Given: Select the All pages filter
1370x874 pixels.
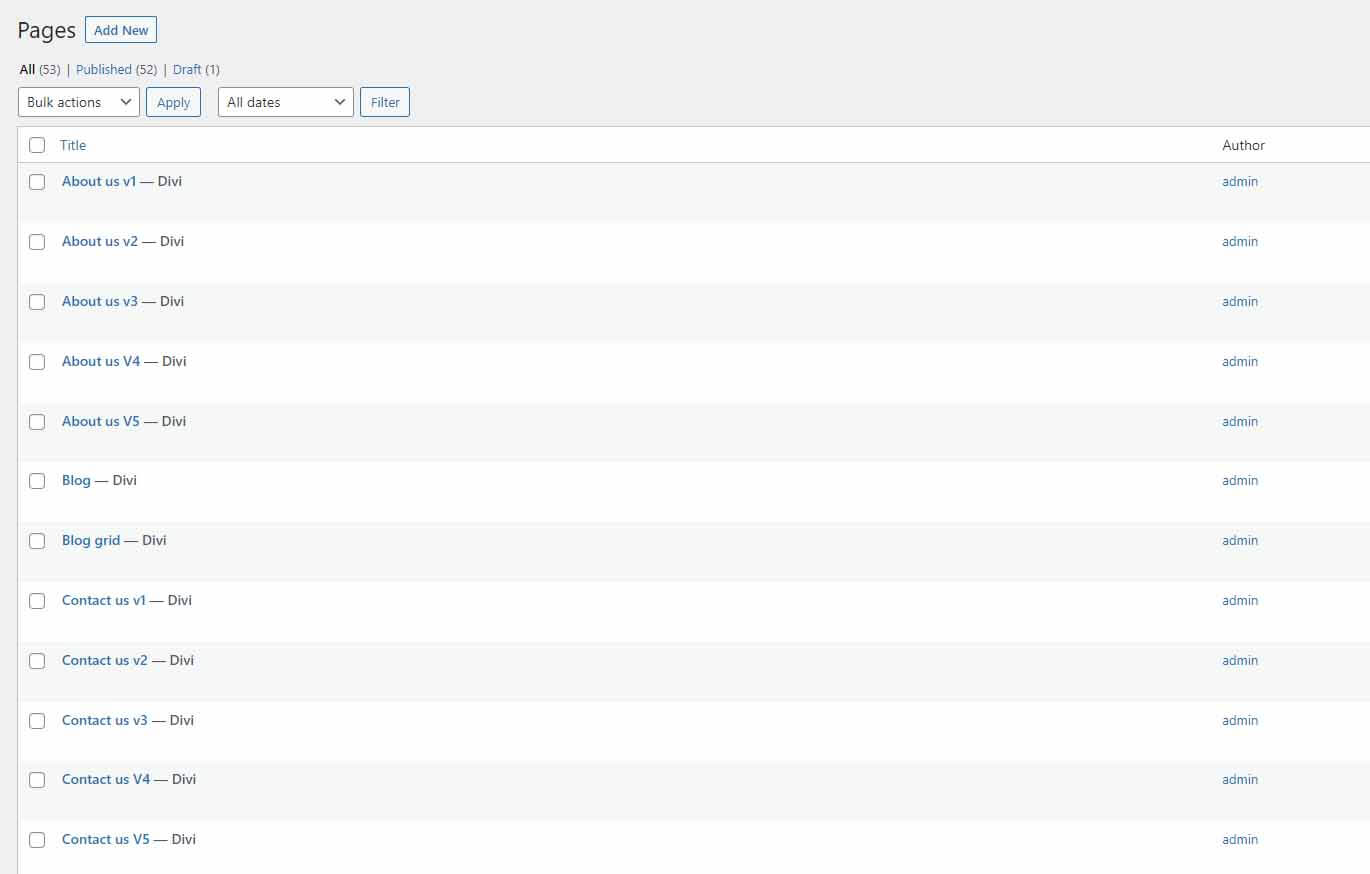Looking at the screenshot, I should (x=27, y=69).
